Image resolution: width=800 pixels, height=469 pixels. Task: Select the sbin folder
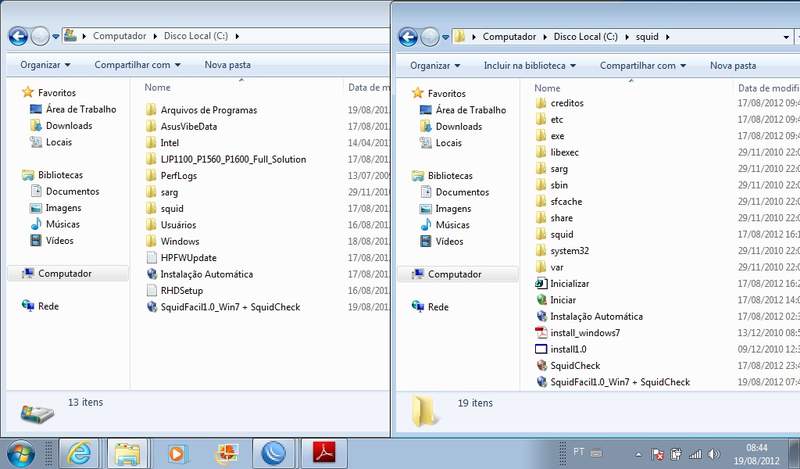pyautogui.click(x=559, y=185)
